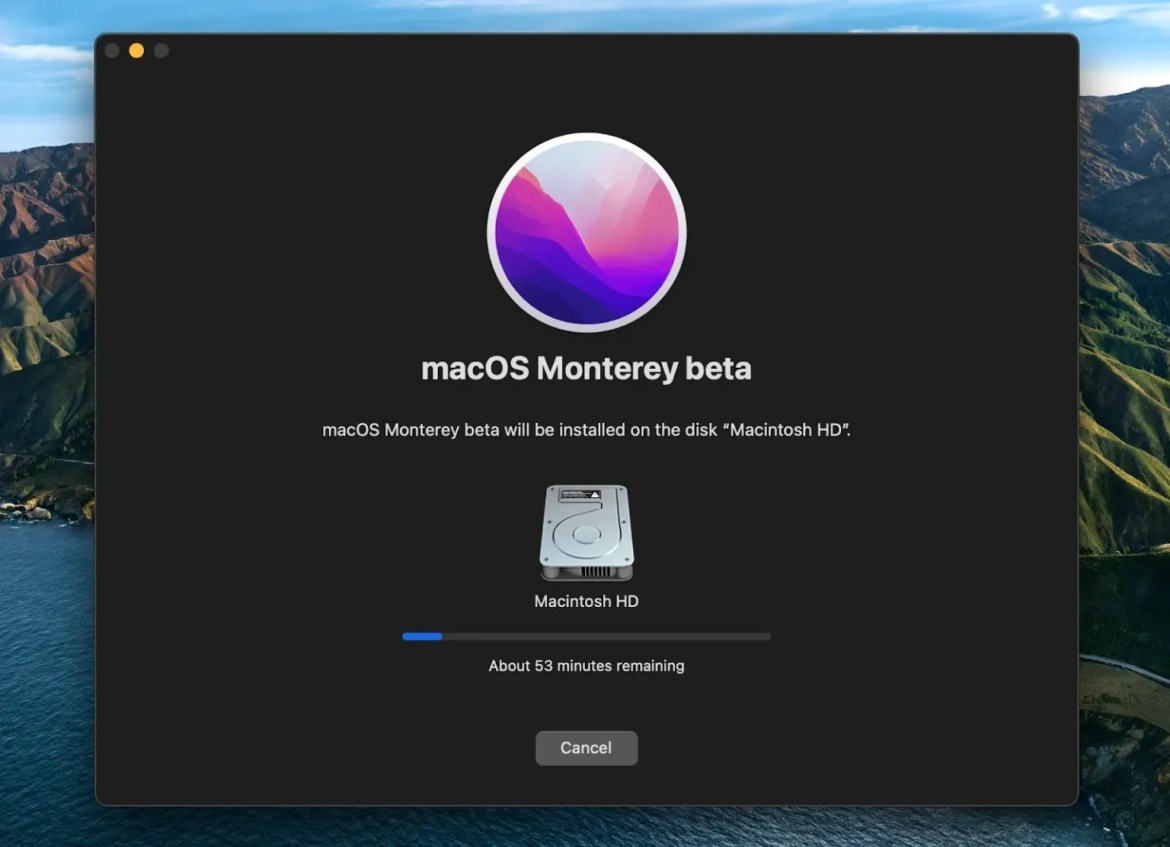Click the macOS Monterey logo icon
The width and height of the screenshot is (1170, 847).
[586, 232]
